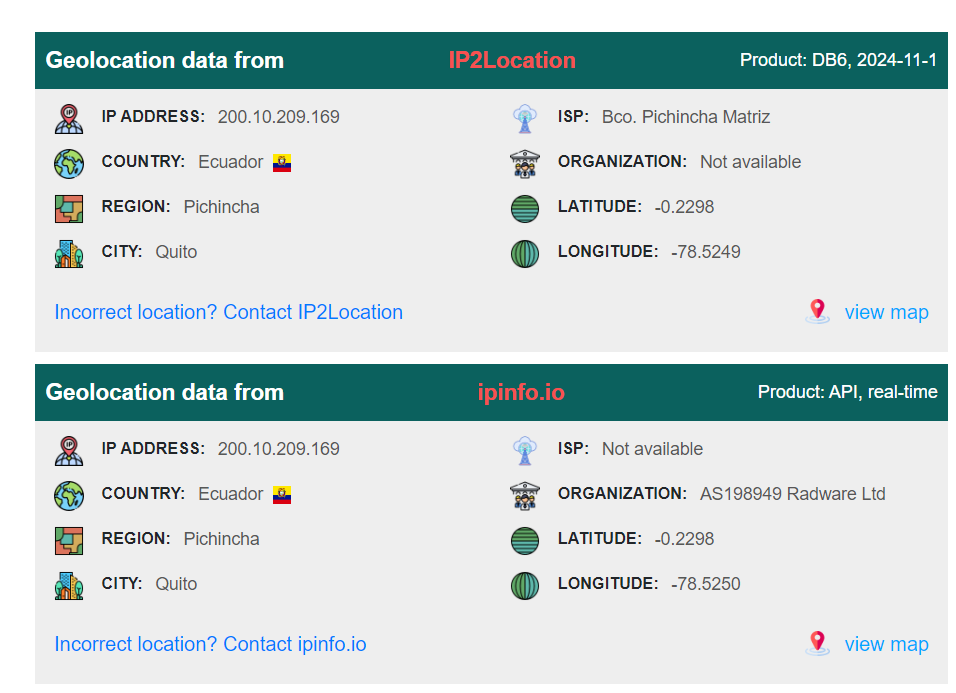
Task: Open view map link for ipinfo.io data
Action: point(886,644)
